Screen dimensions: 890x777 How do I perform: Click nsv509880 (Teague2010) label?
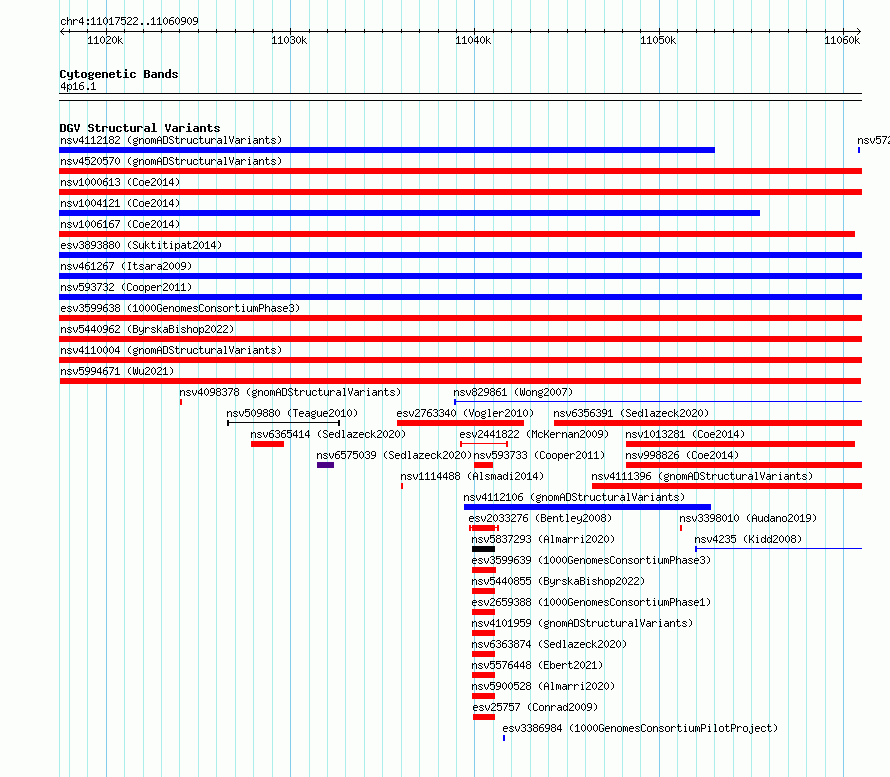(x=292, y=413)
